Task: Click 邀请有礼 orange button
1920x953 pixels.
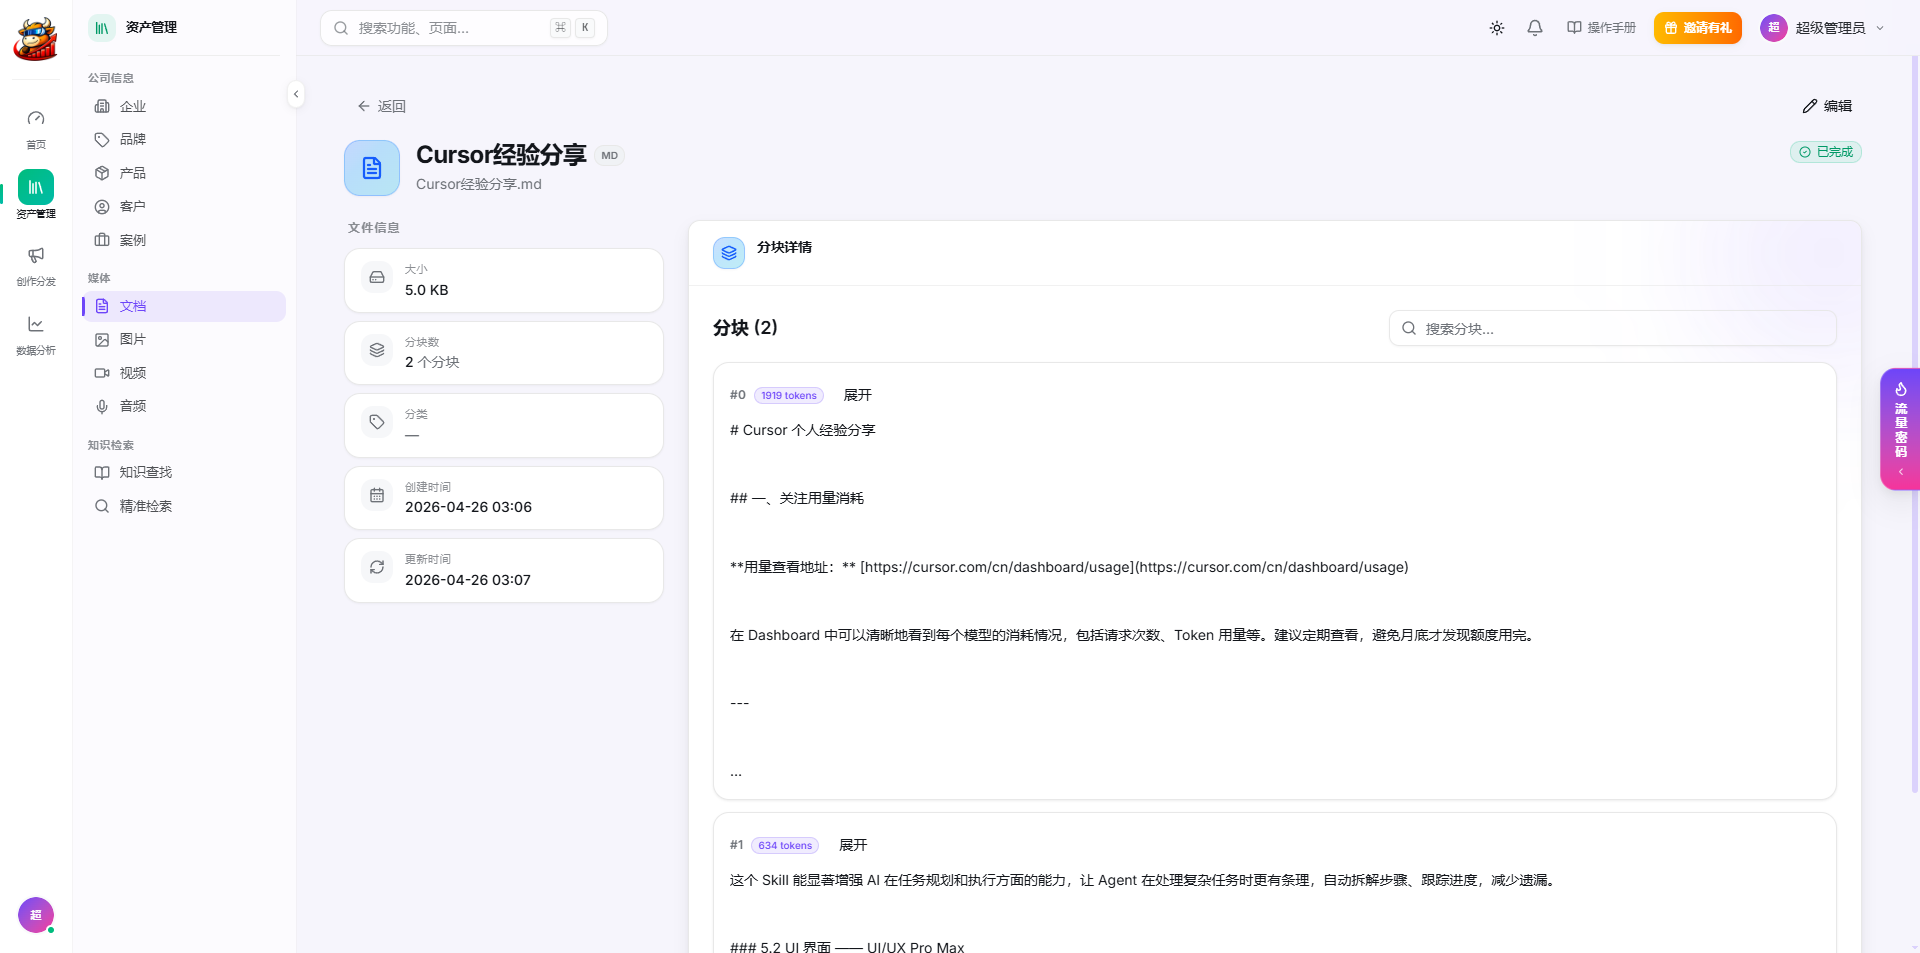Action: point(1698,28)
